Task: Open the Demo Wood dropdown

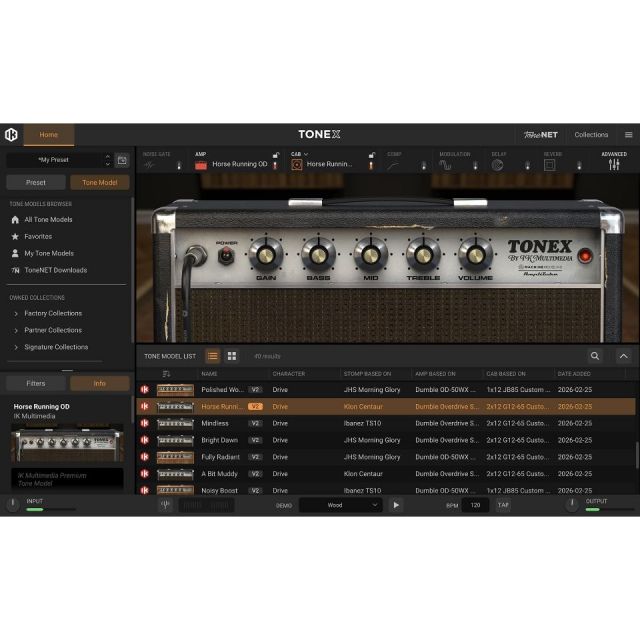Action: click(340, 505)
